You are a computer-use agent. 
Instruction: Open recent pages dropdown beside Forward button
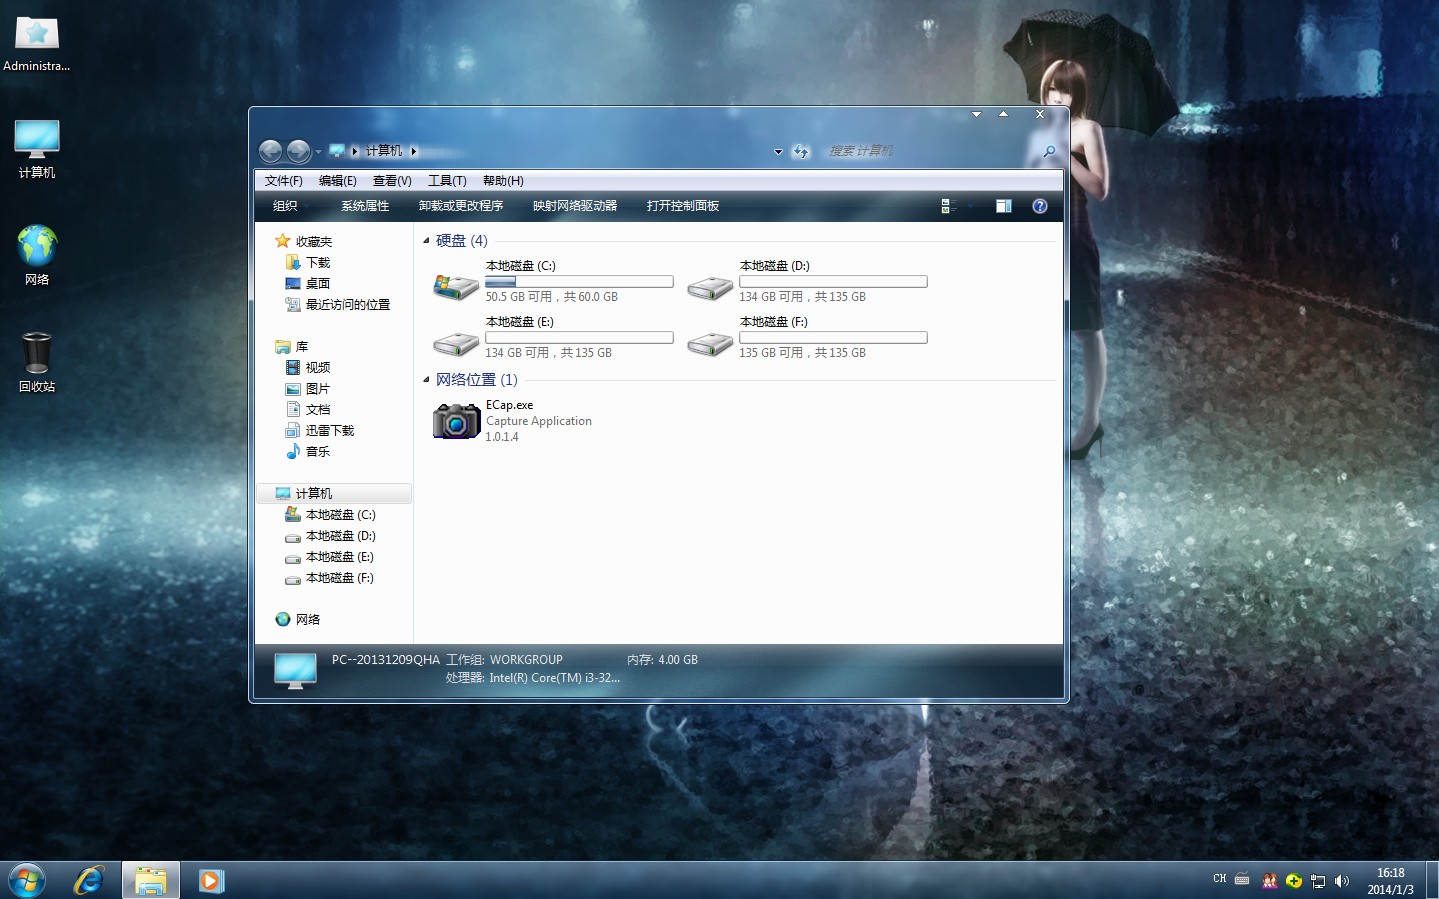(x=318, y=152)
